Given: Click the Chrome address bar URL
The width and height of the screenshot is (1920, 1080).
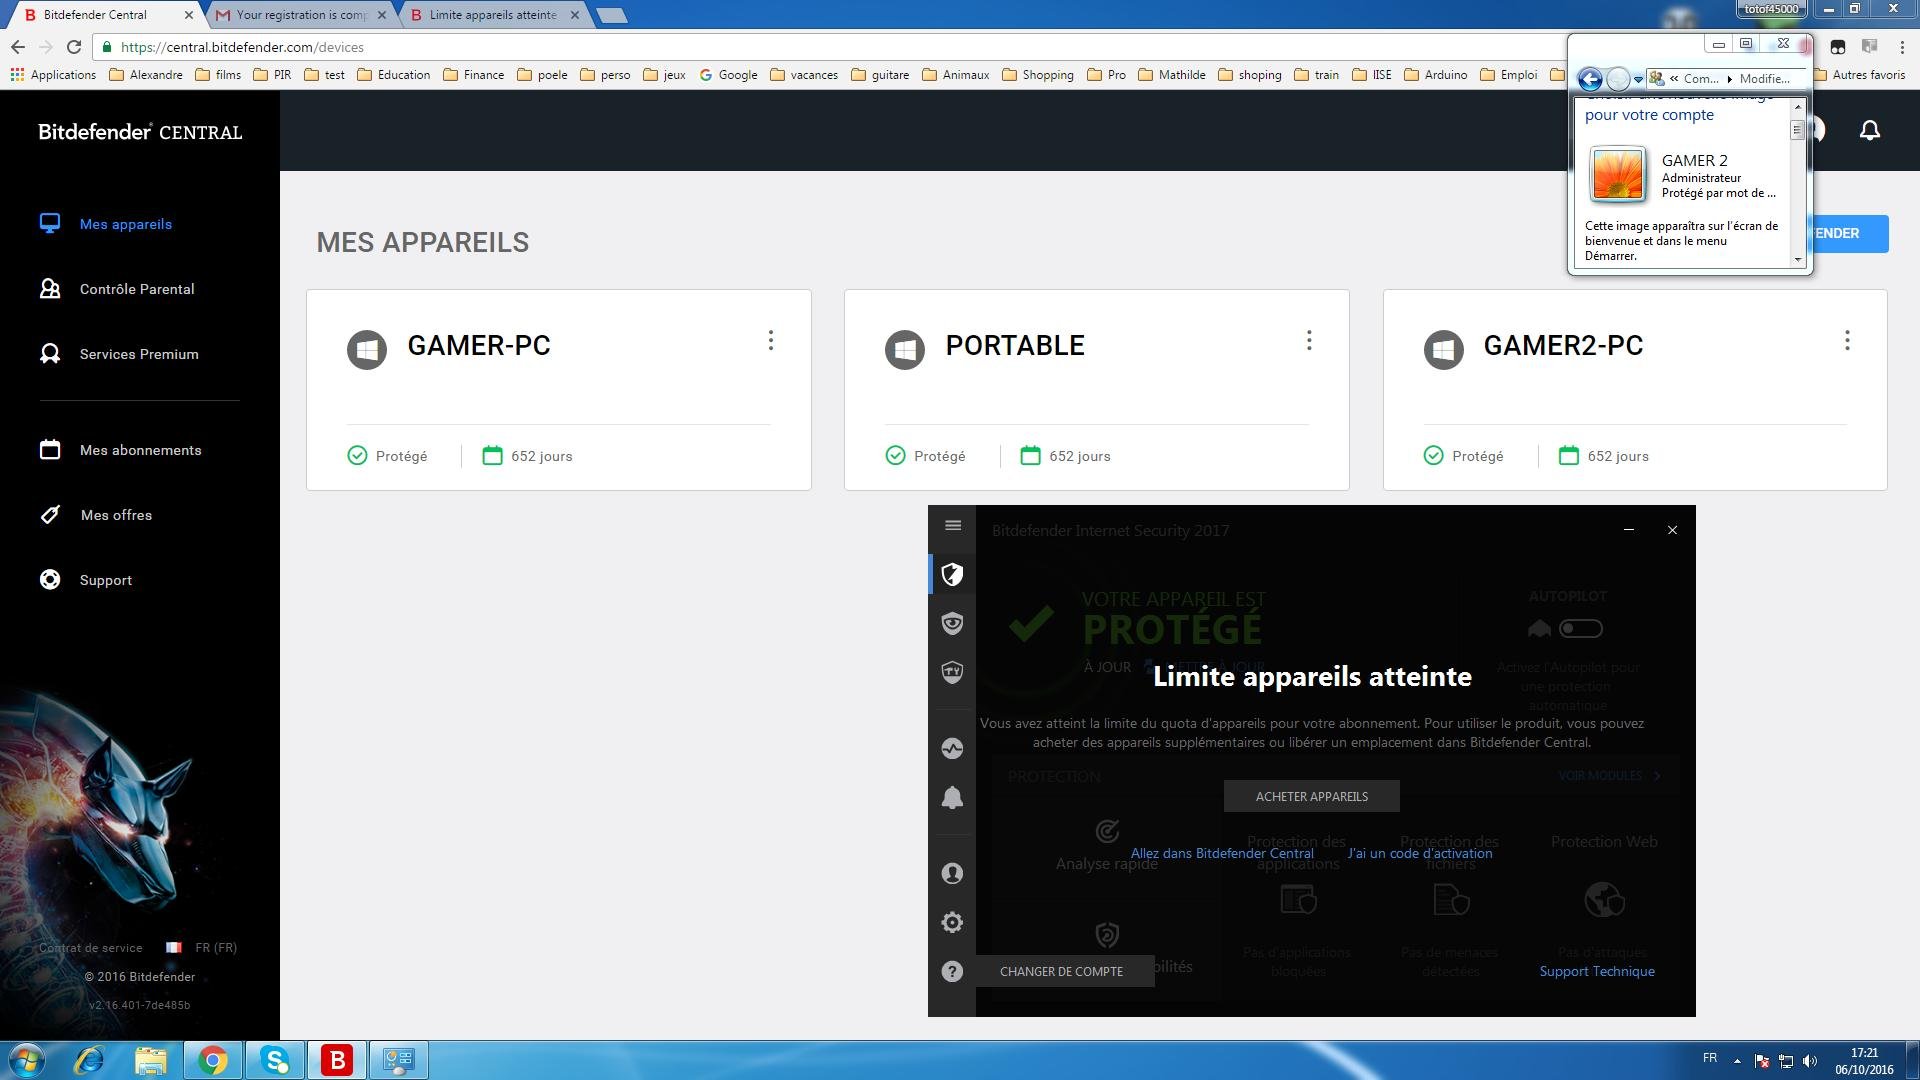Looking at the screenshot, I should (242, 47).
